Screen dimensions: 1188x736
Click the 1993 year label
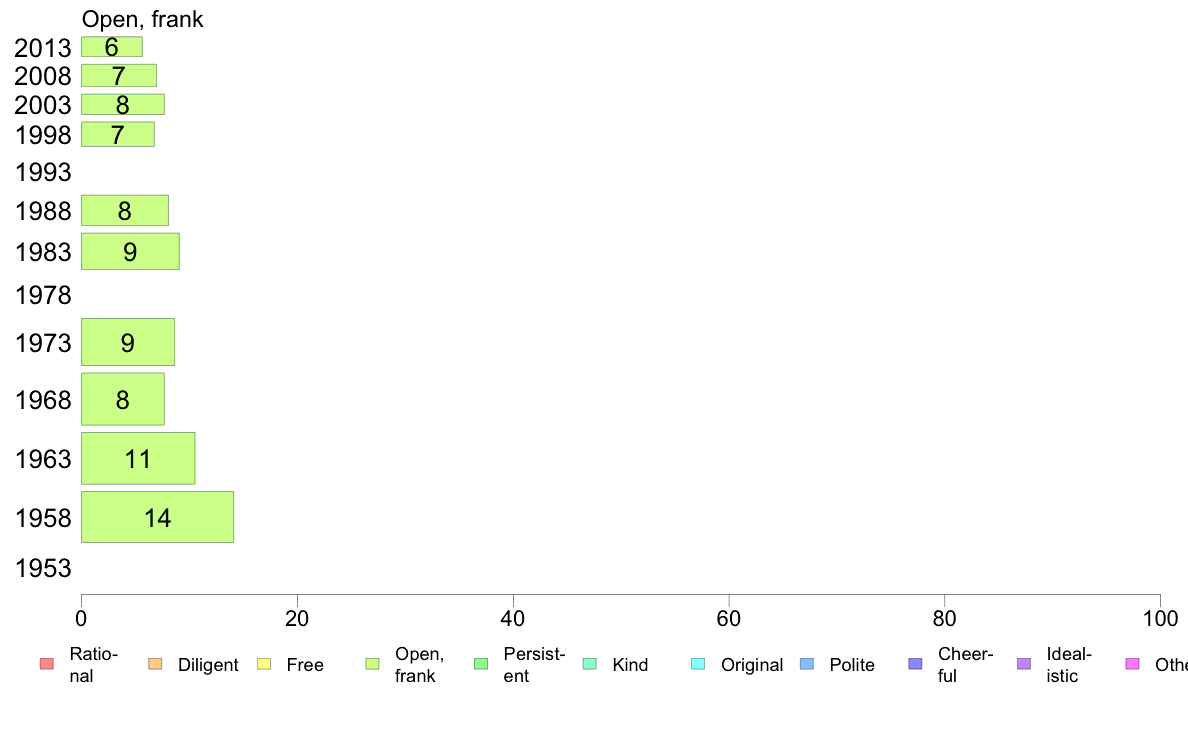[43, 172]
